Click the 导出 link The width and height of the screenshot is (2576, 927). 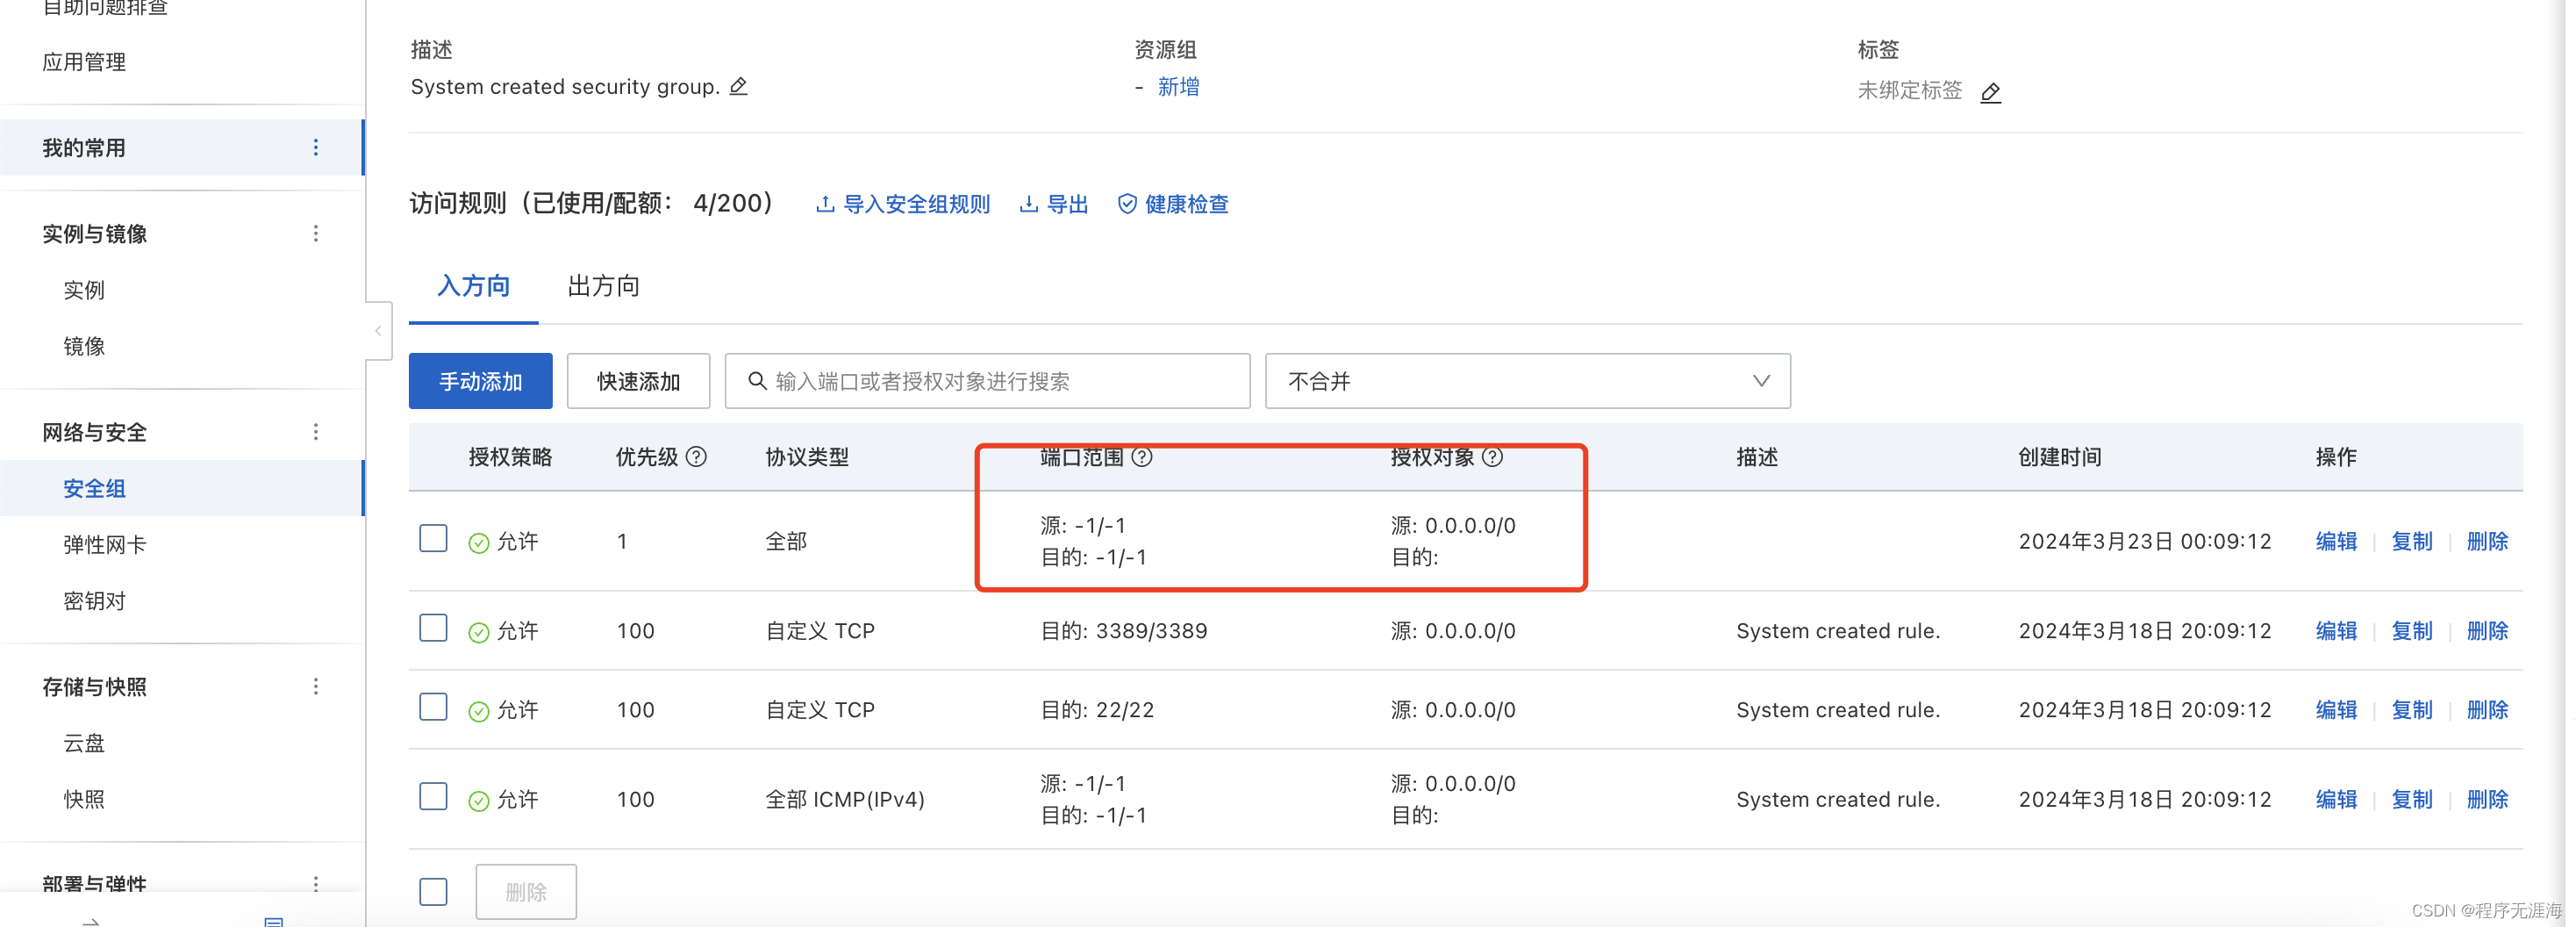(x=1053, y=204)
